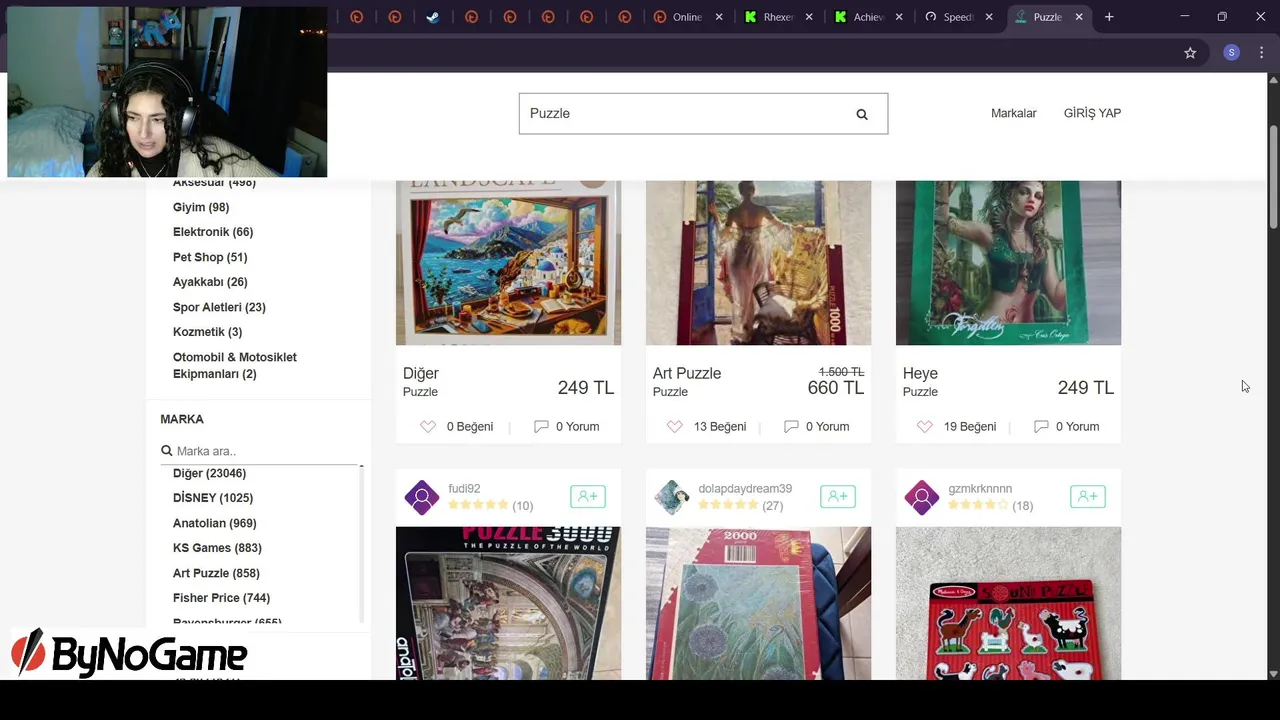Open dolapdaydream39's 2000-piece puzzle thumbnail

point(758,603)
